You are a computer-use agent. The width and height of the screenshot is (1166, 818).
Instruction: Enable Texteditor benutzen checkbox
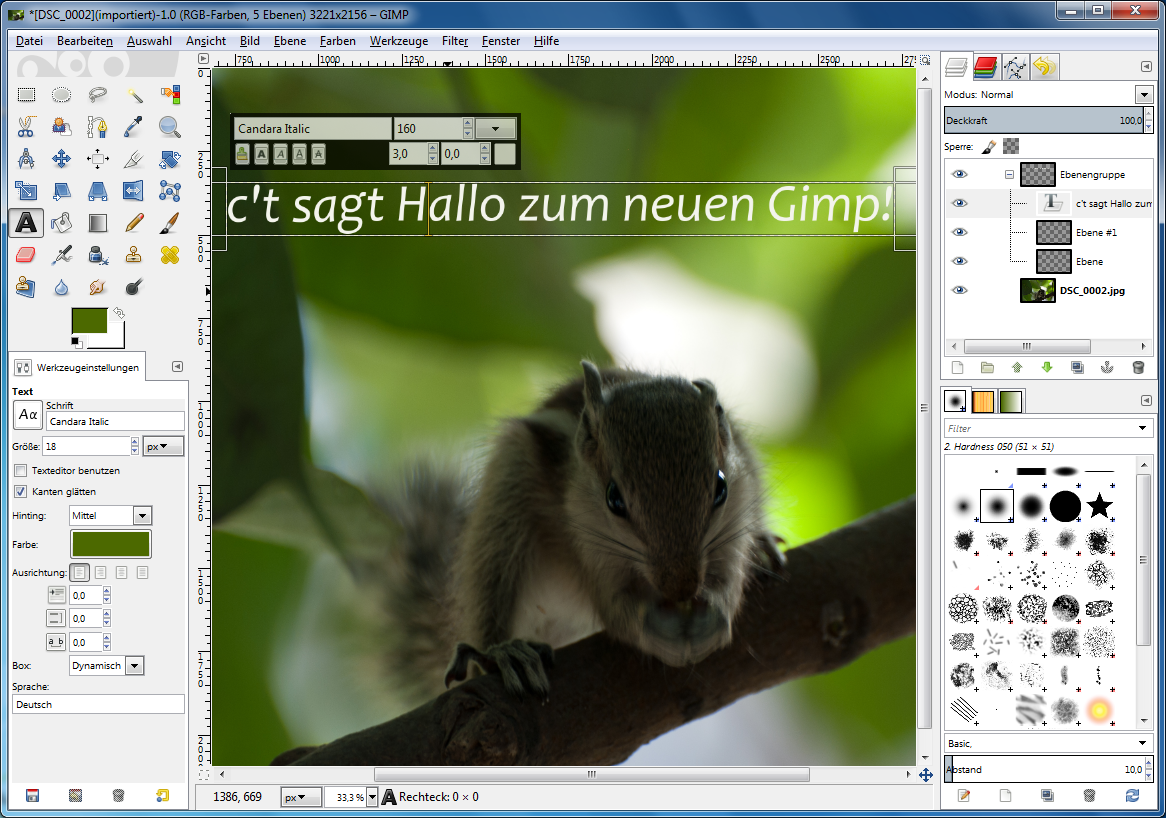click(x=21, y=471)
